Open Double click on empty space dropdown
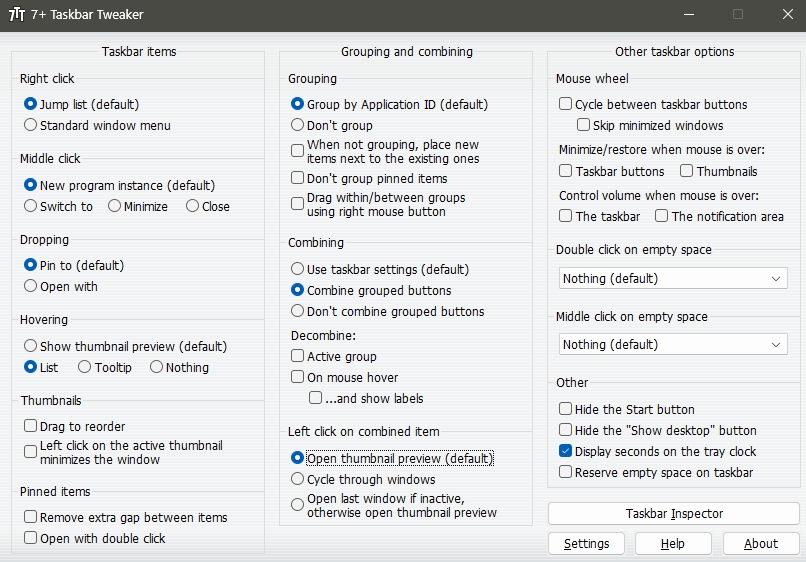The width and height of the screenshot is (806, 562). tap(673, 278)
